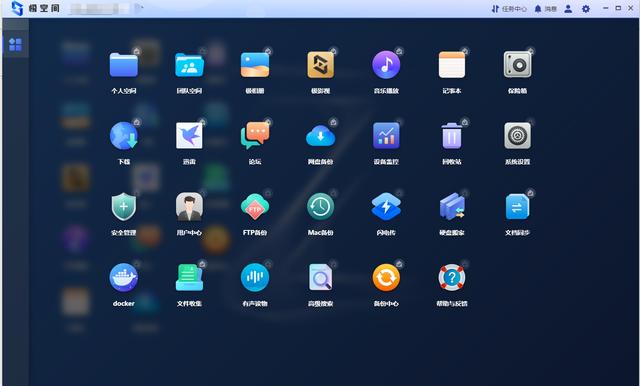Launch the 极相册 photo album app

[x=255, y=65]
